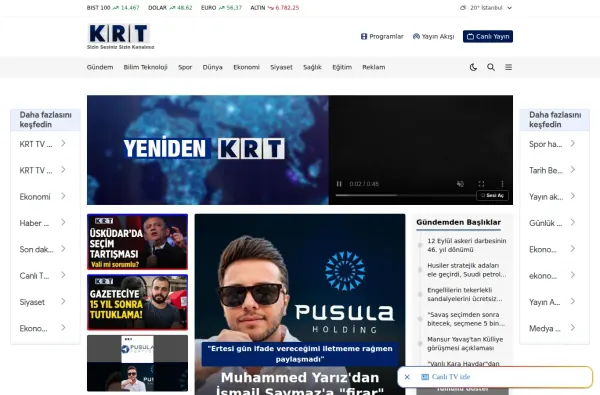Open right sidebar Yayın ak... chevron
This screenshot has height=395, width=600.
coord(572,196)
